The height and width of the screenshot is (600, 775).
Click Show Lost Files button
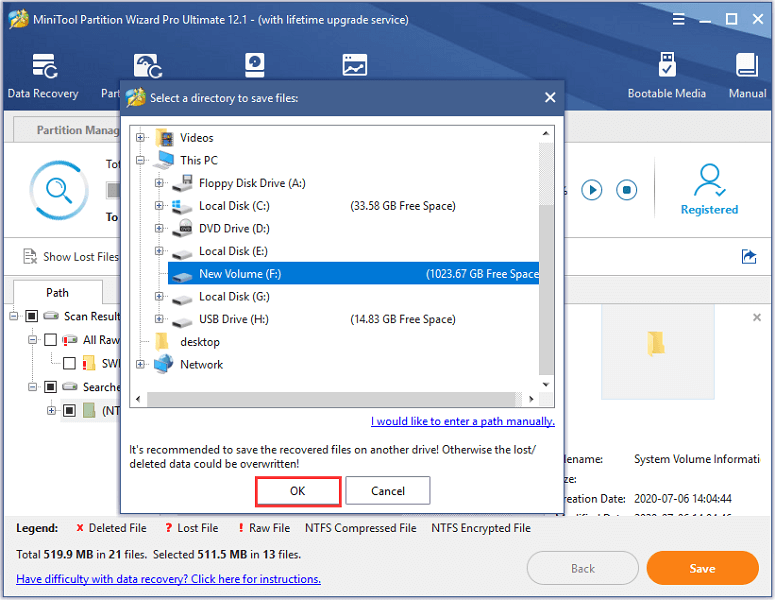(71, 257)
